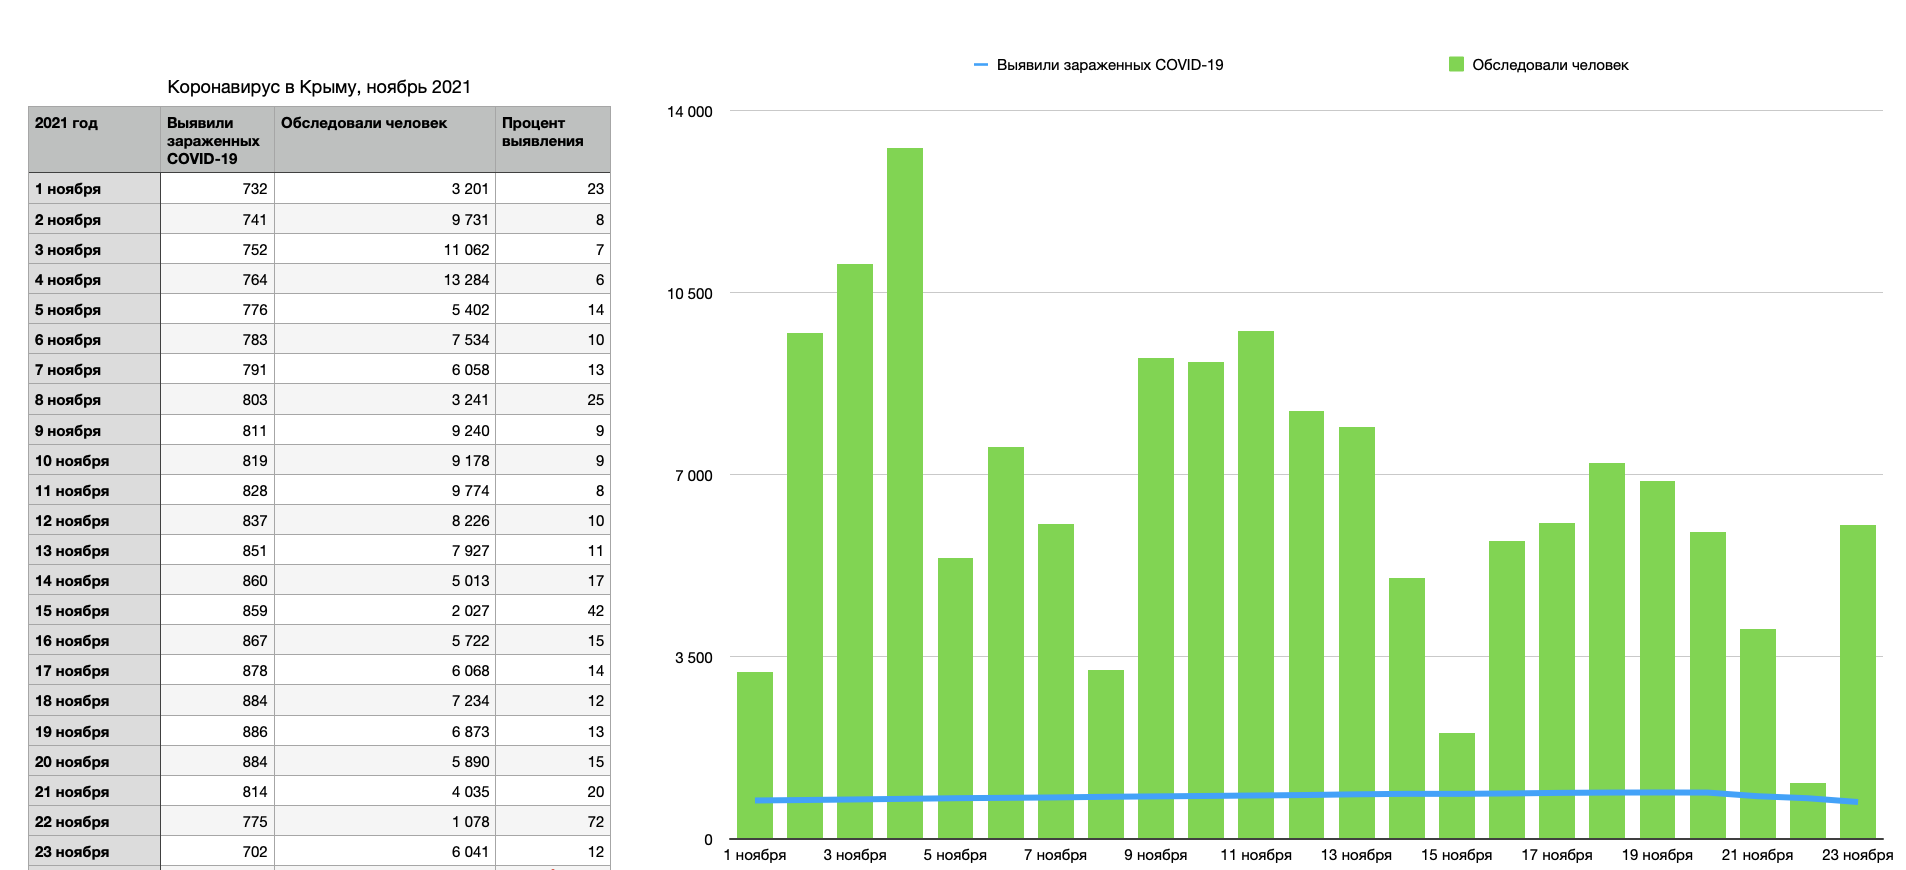The image size is (1906, 870).
Task: Click the green legend square for Обследовали человек
Action: click(1456, 64)
